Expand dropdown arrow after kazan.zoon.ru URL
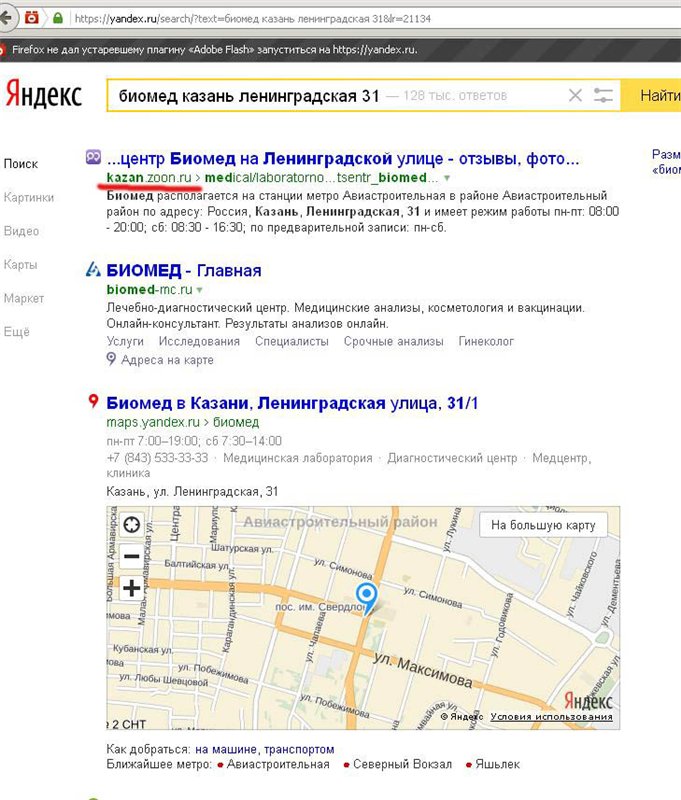 coord(447,178)
